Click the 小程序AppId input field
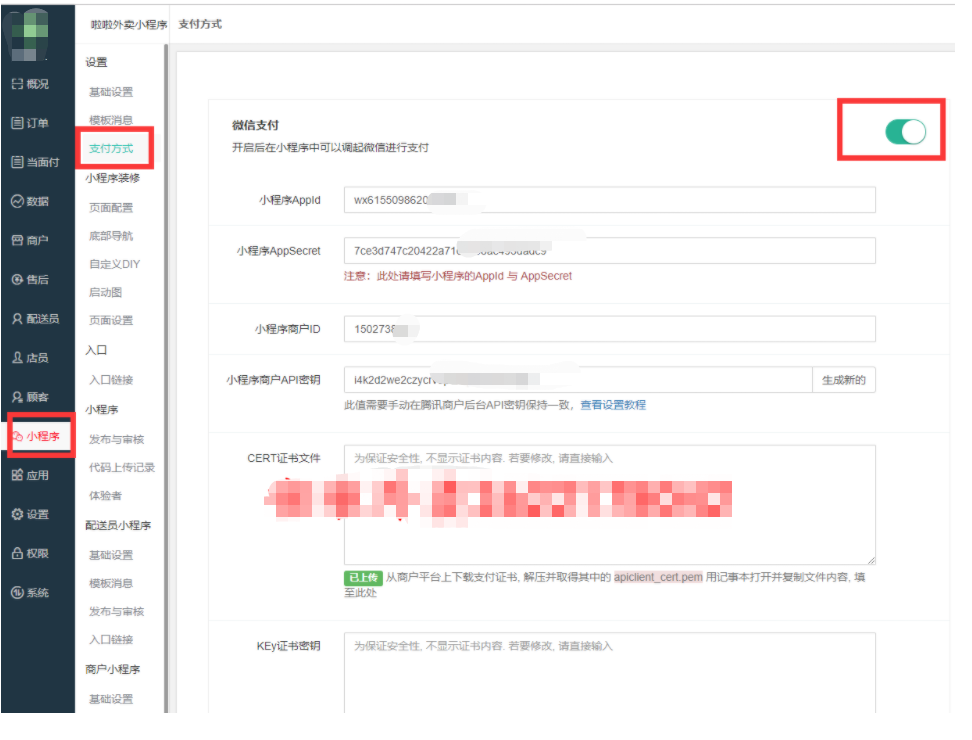 click(x=609, y=200)
